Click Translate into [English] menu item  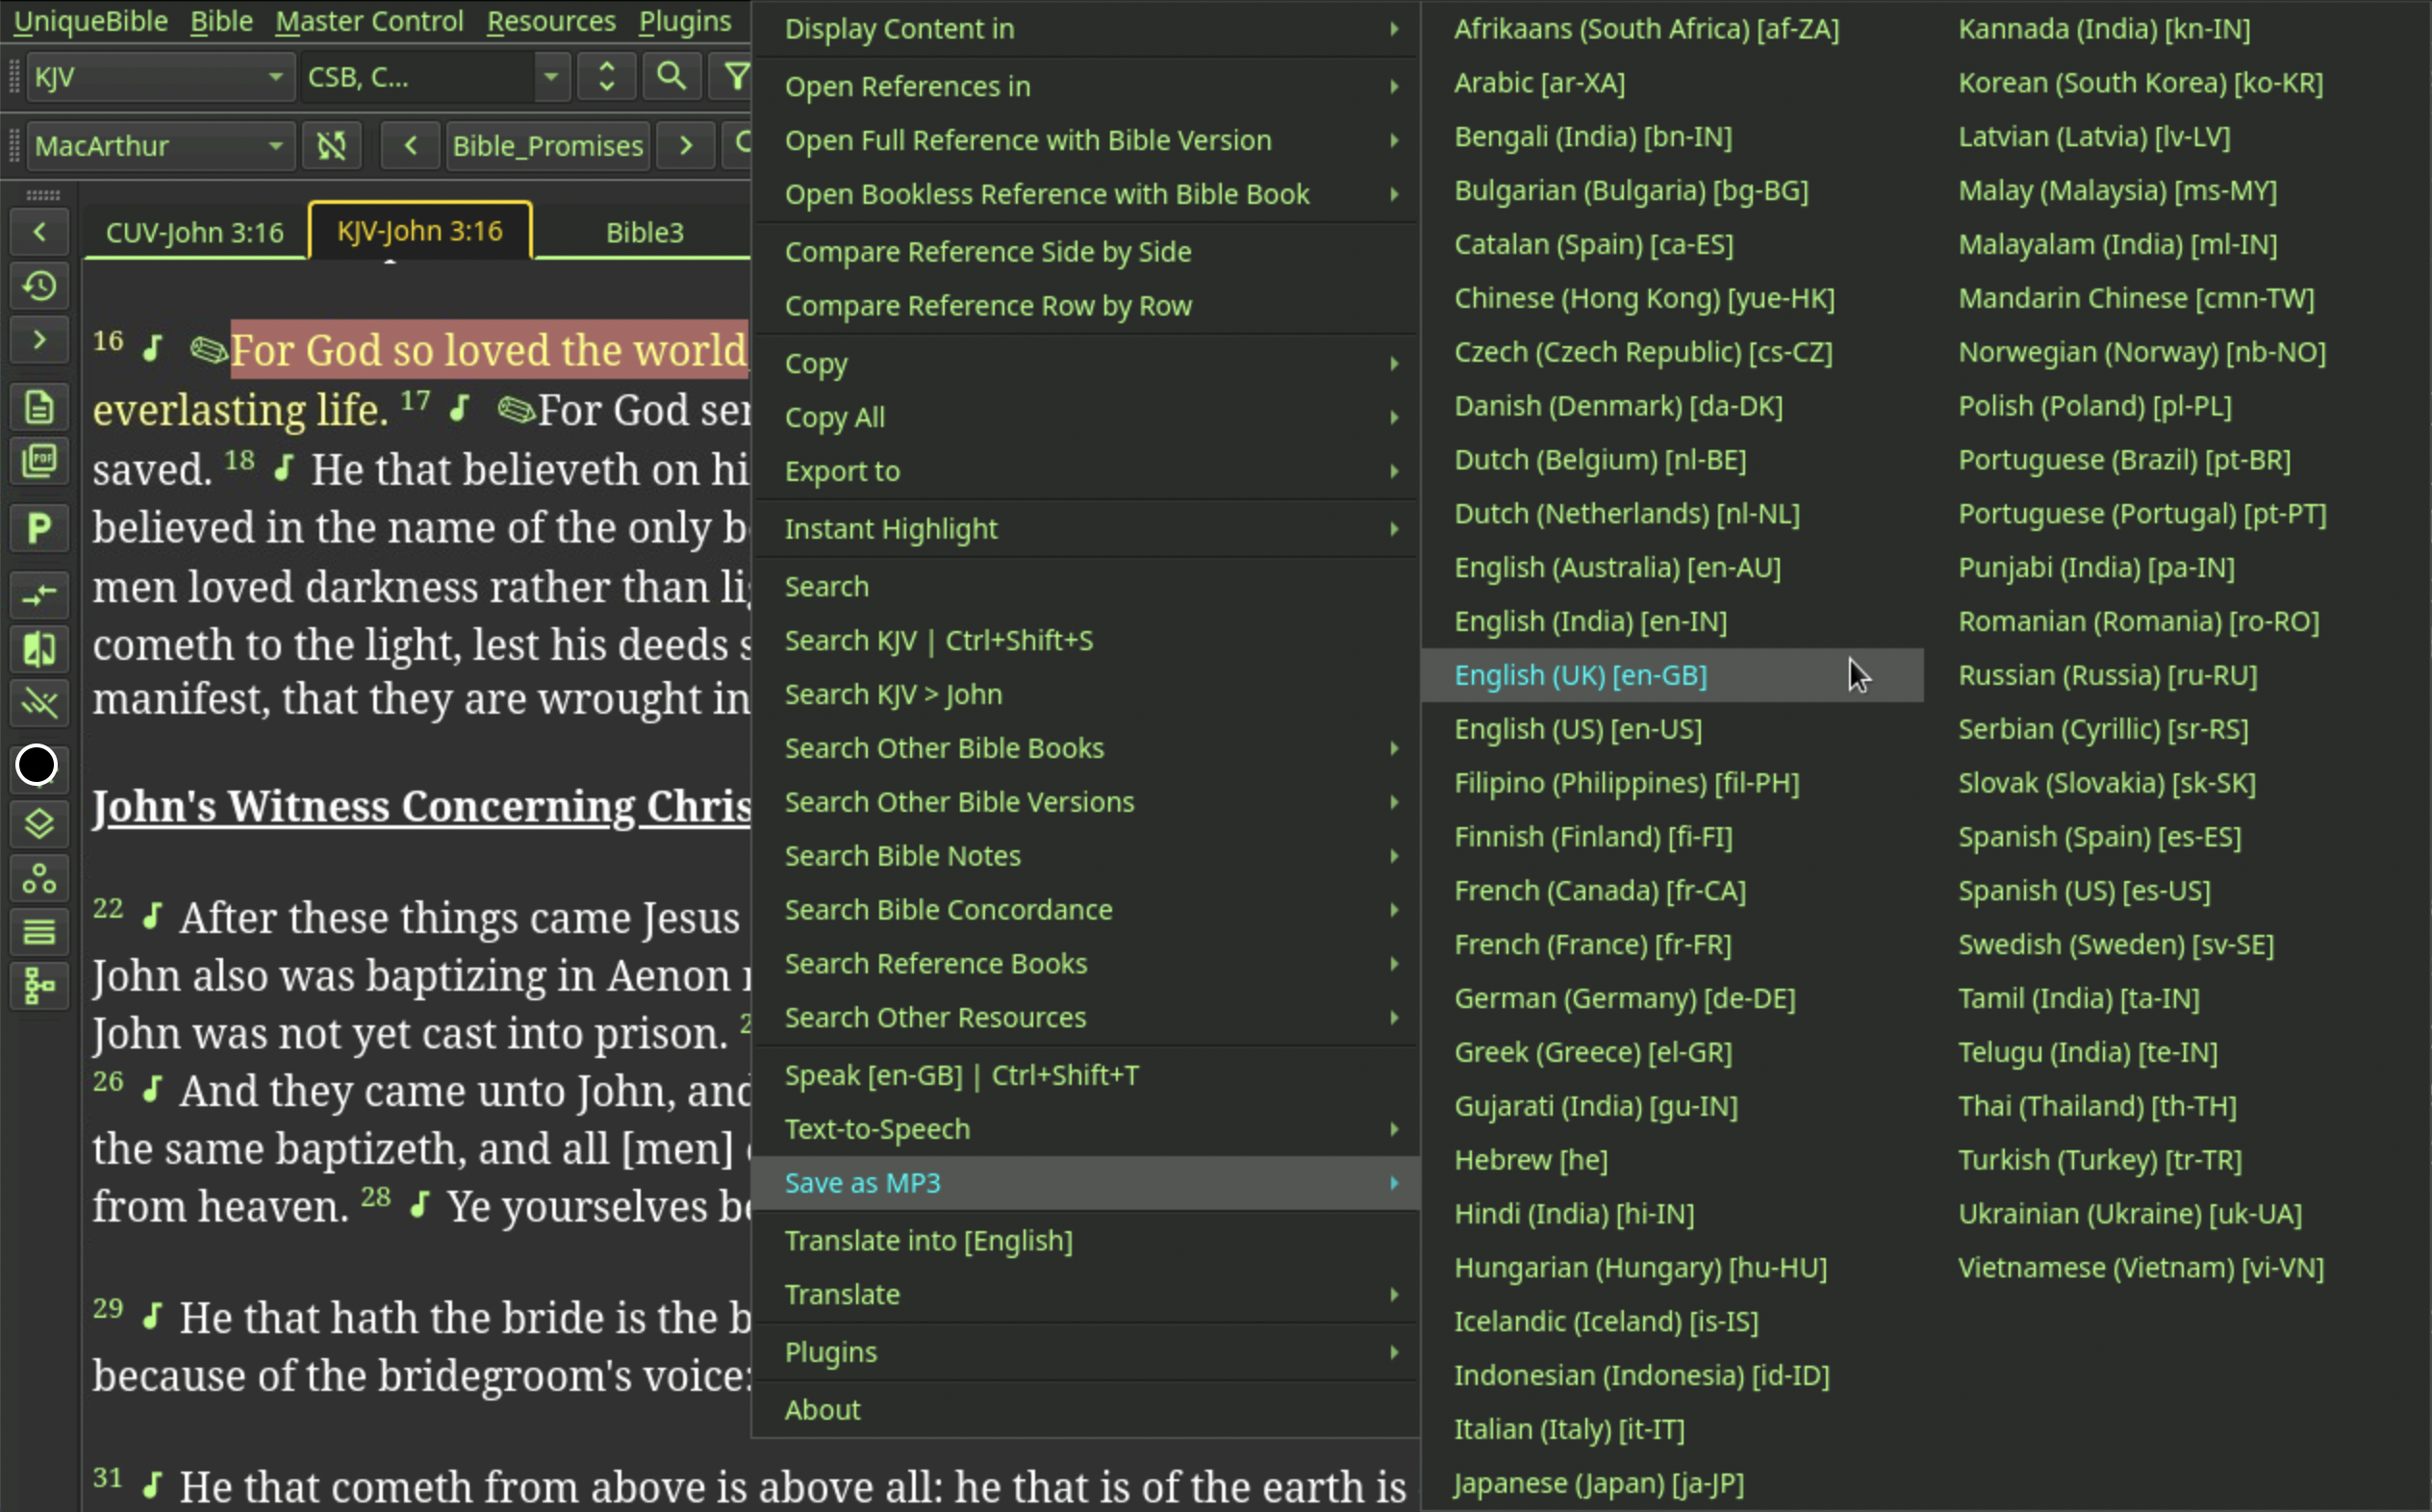click(x=928, y=1239)
